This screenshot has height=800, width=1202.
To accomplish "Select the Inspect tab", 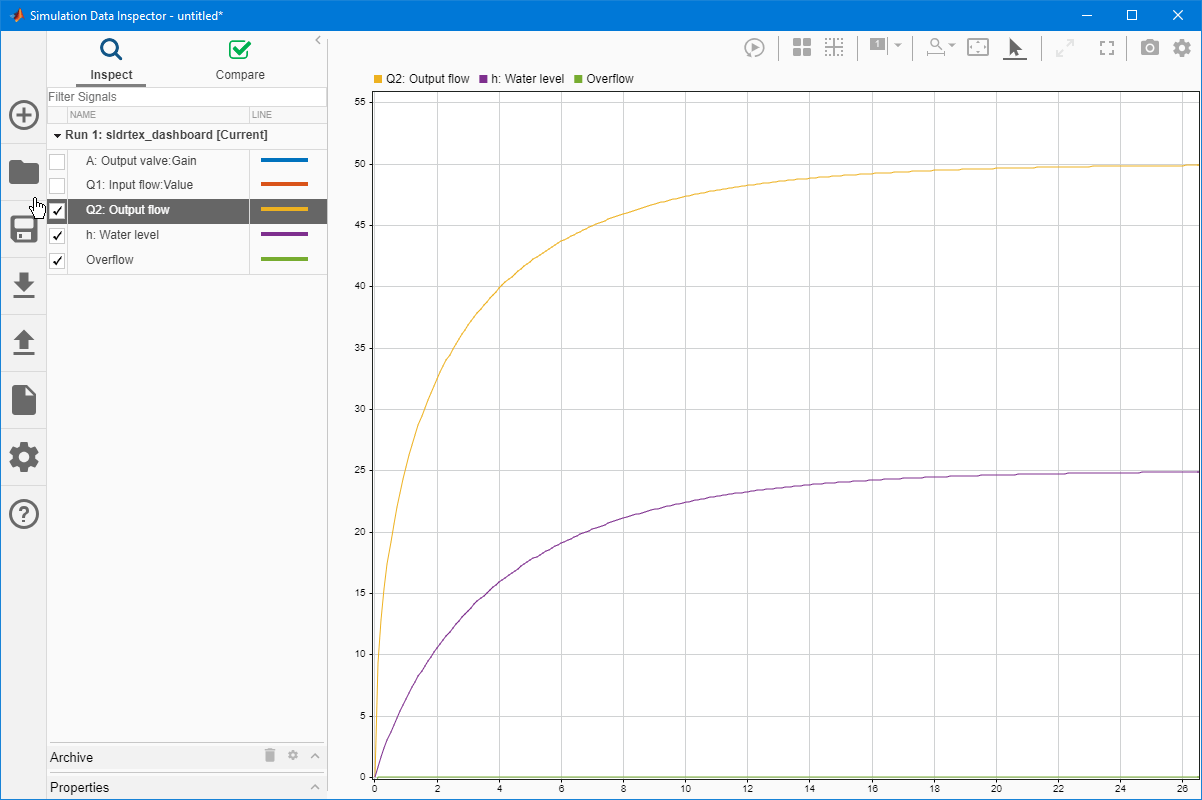I will tap(111, 60).
